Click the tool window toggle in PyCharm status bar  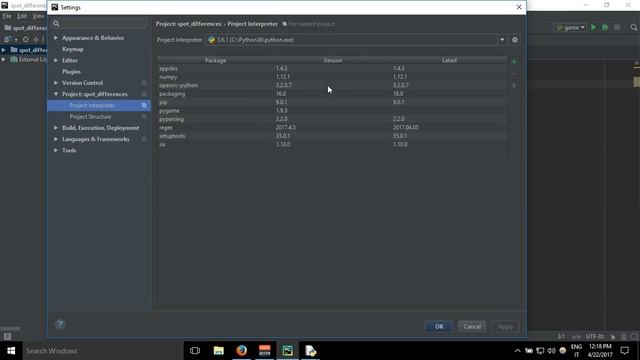[7, 336]
